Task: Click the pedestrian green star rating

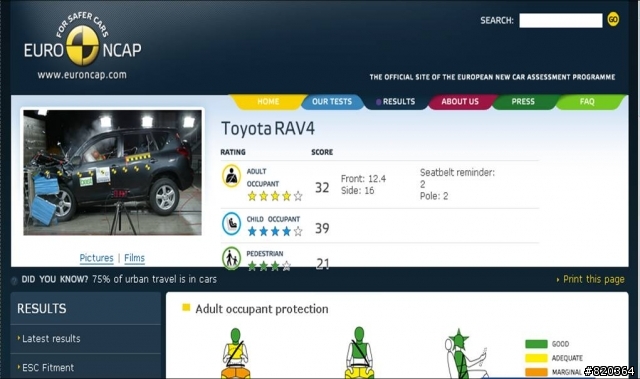Action: (x=269, y=266)
